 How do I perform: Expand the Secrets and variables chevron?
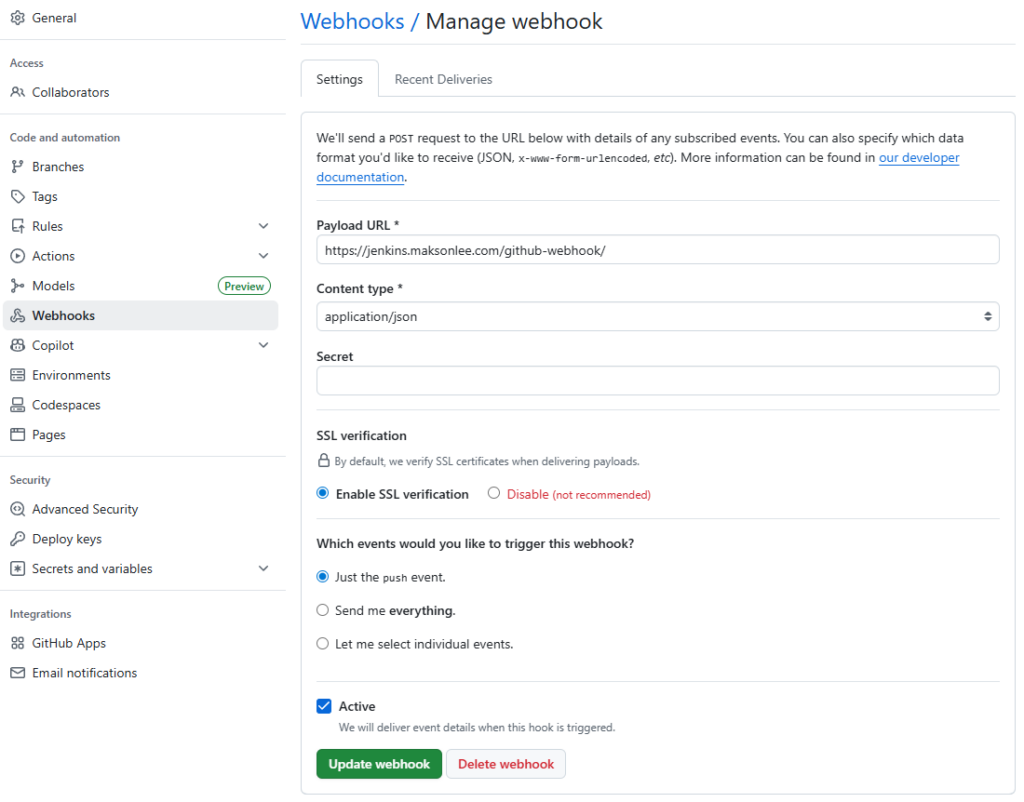[263, 569]
